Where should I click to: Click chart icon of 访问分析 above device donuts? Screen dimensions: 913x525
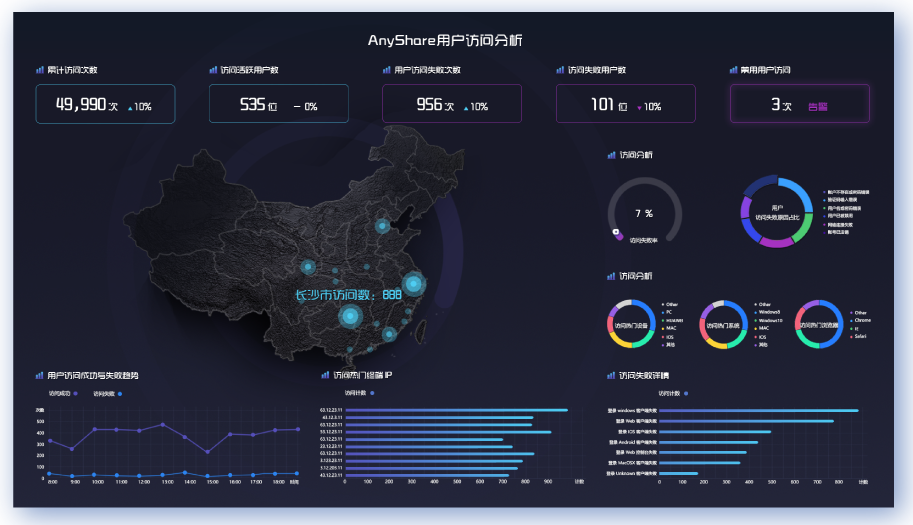coord(611,276)
